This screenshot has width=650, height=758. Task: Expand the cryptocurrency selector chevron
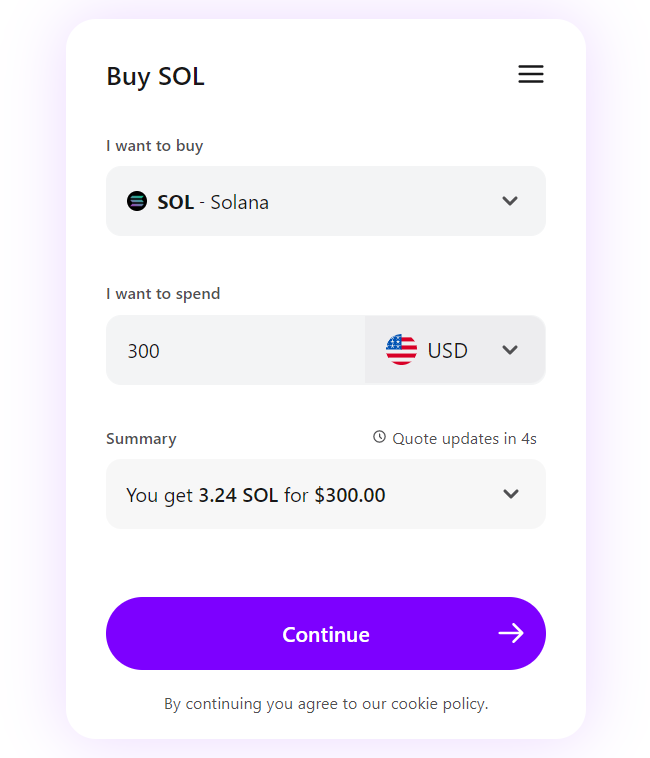point(510,201)
